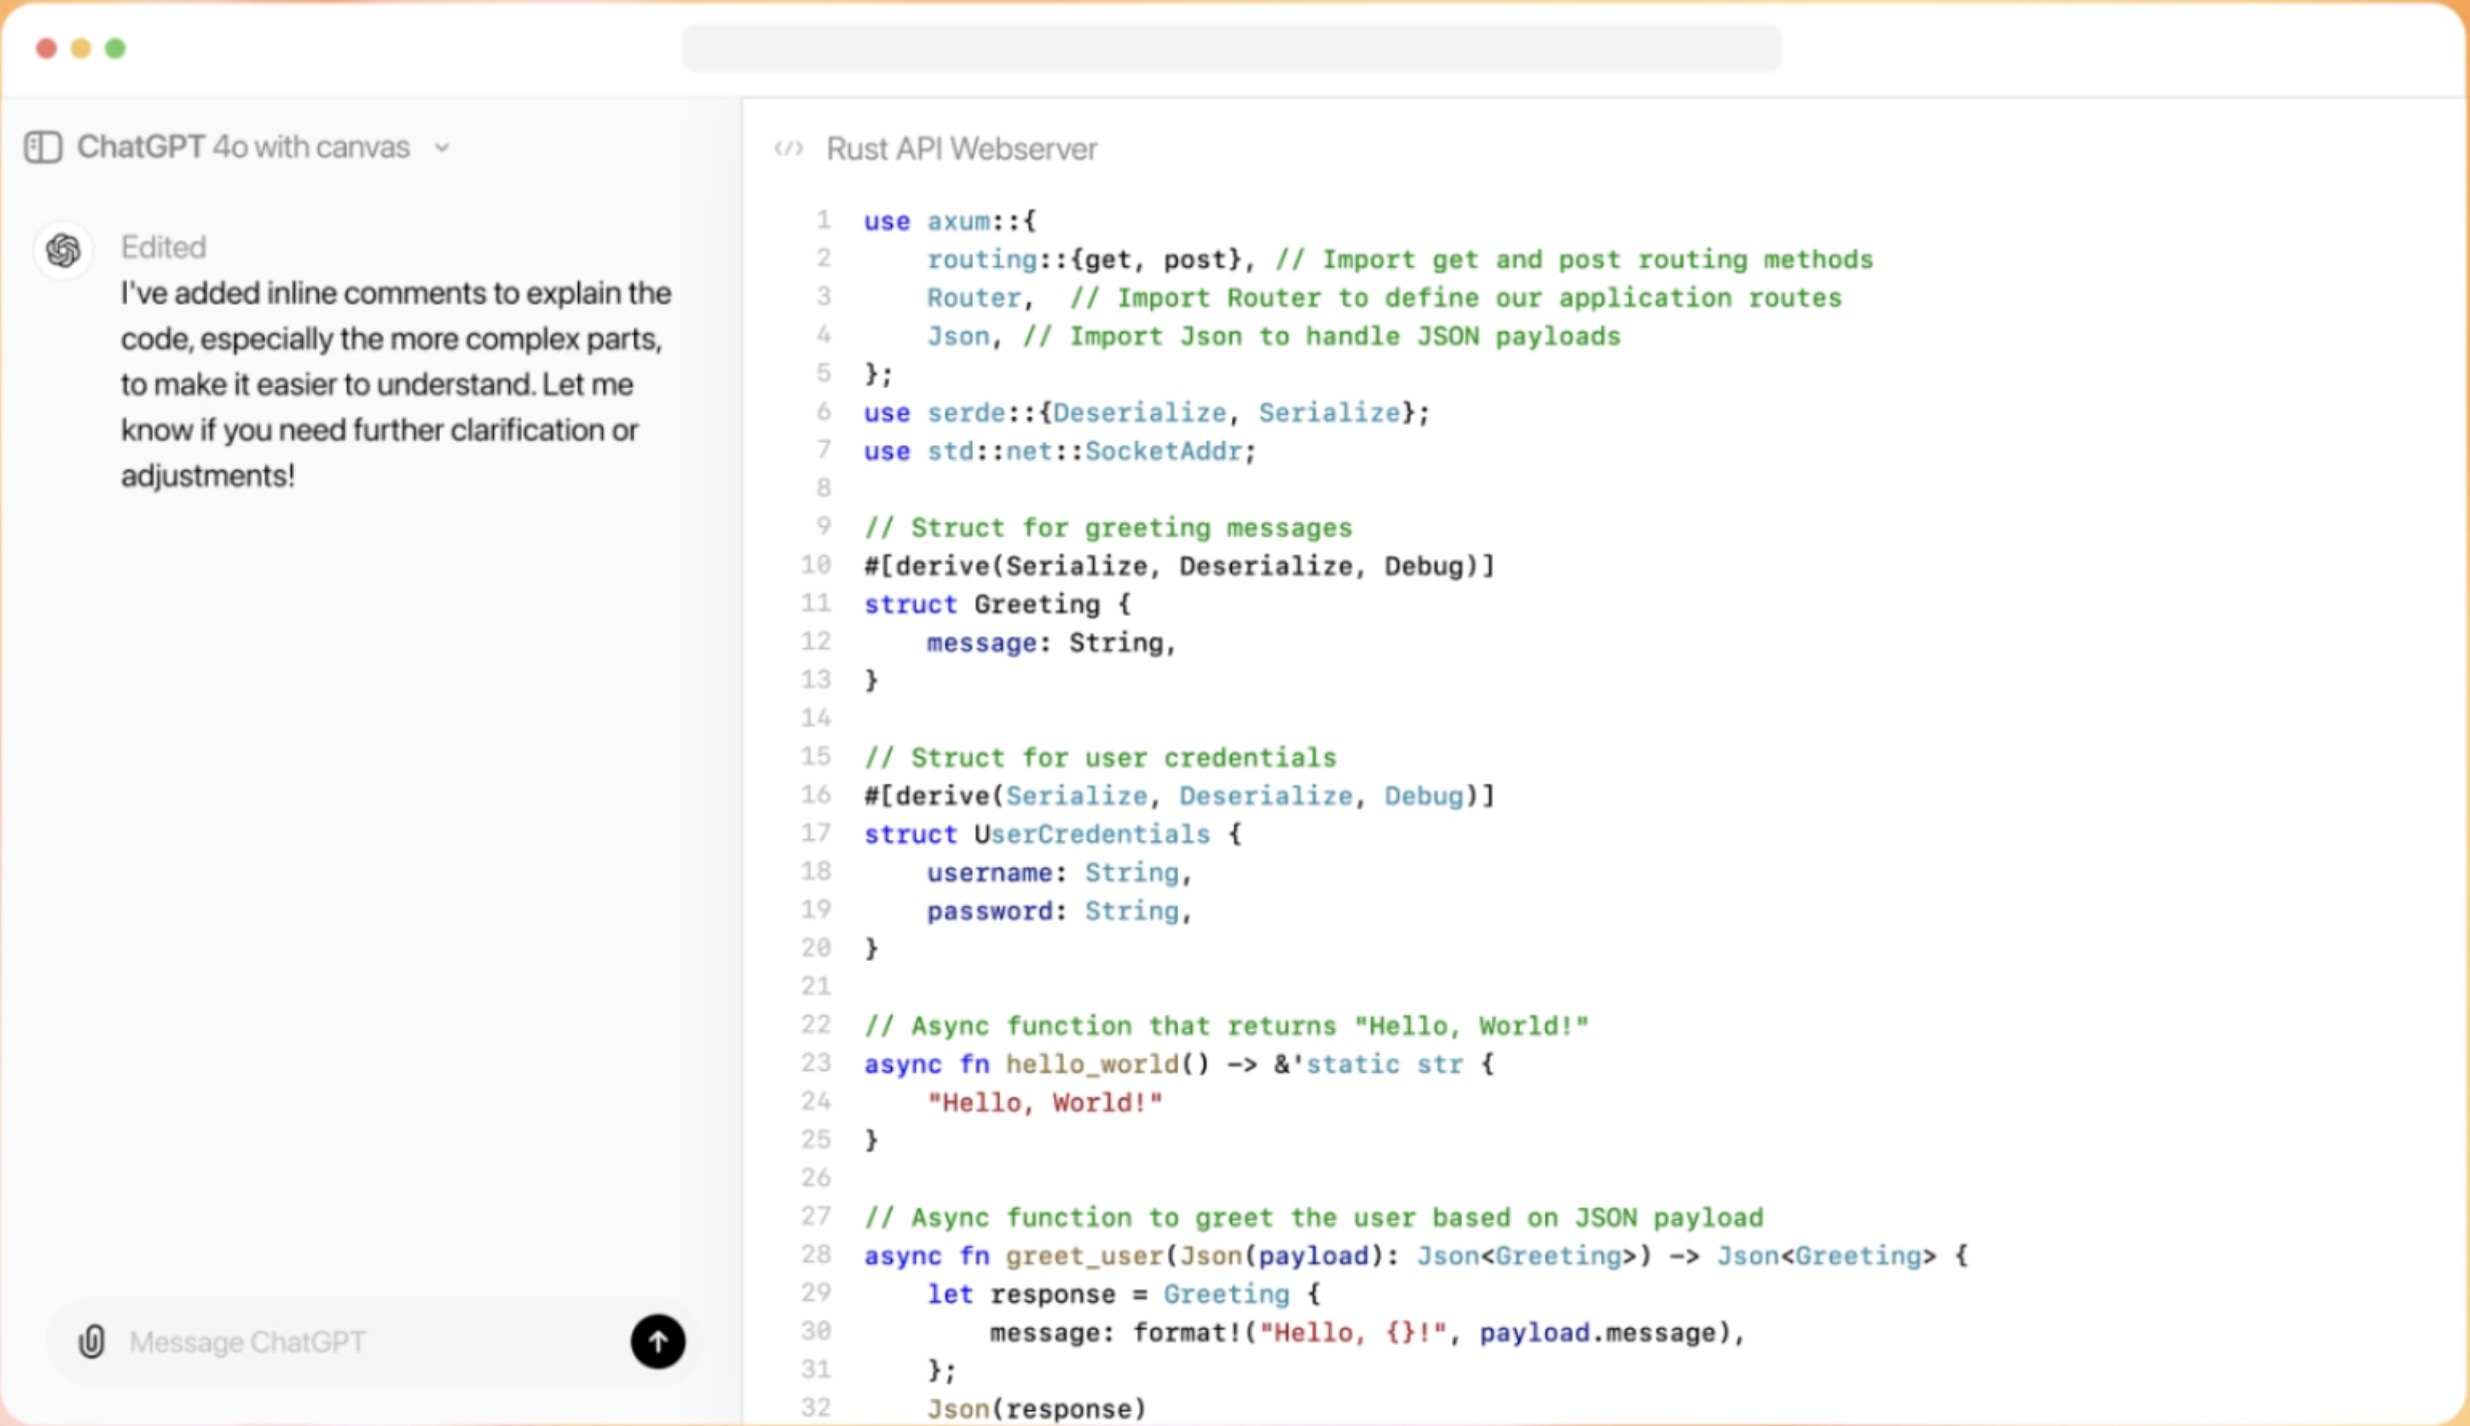The height and width of the screenshot is (1426, 2470).
Task: Send a message with the black arrow icon
Action: click(x=657, y=1342)
